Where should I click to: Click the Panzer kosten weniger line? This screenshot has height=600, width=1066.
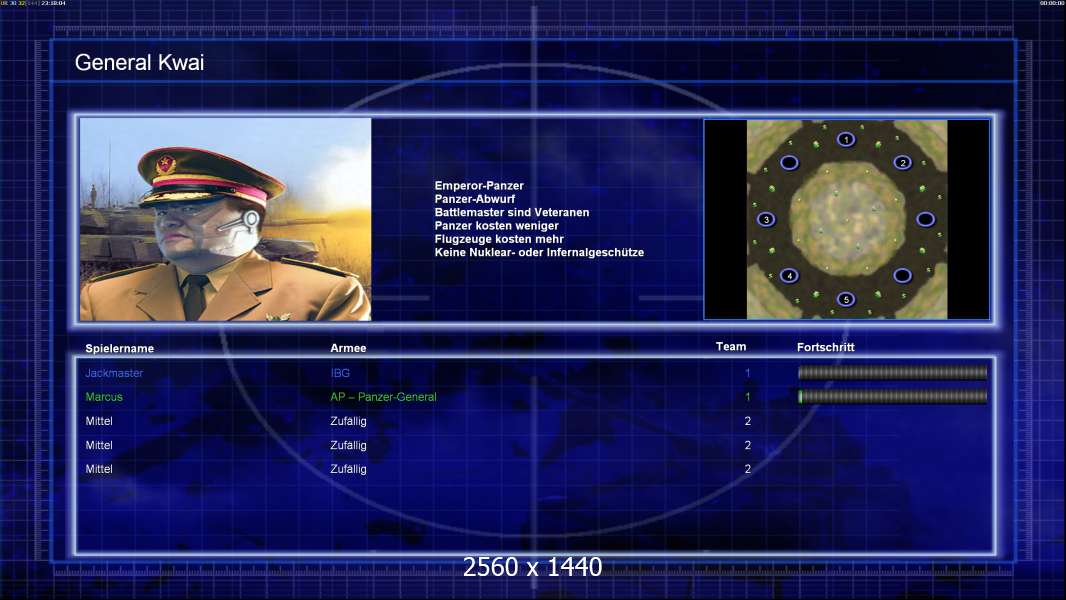(x=496, y=226)
